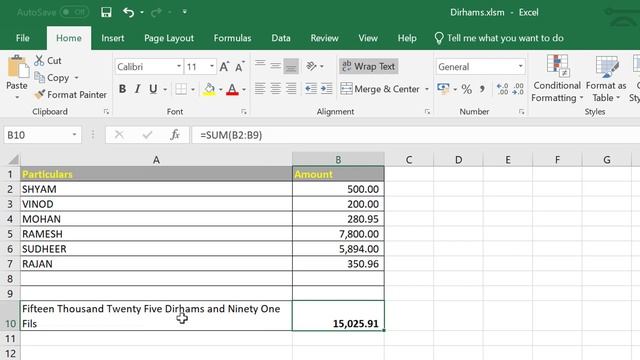The width and height of the screenshot is (640, 360).
Task: Go to the Formulas tab
Action: tap(232, 38)
